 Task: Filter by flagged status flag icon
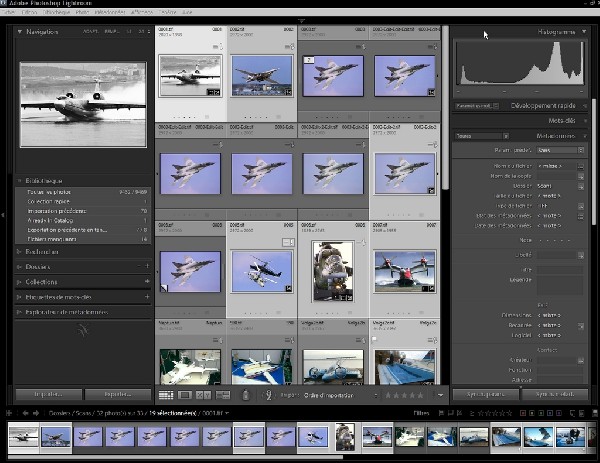[441, 413]
